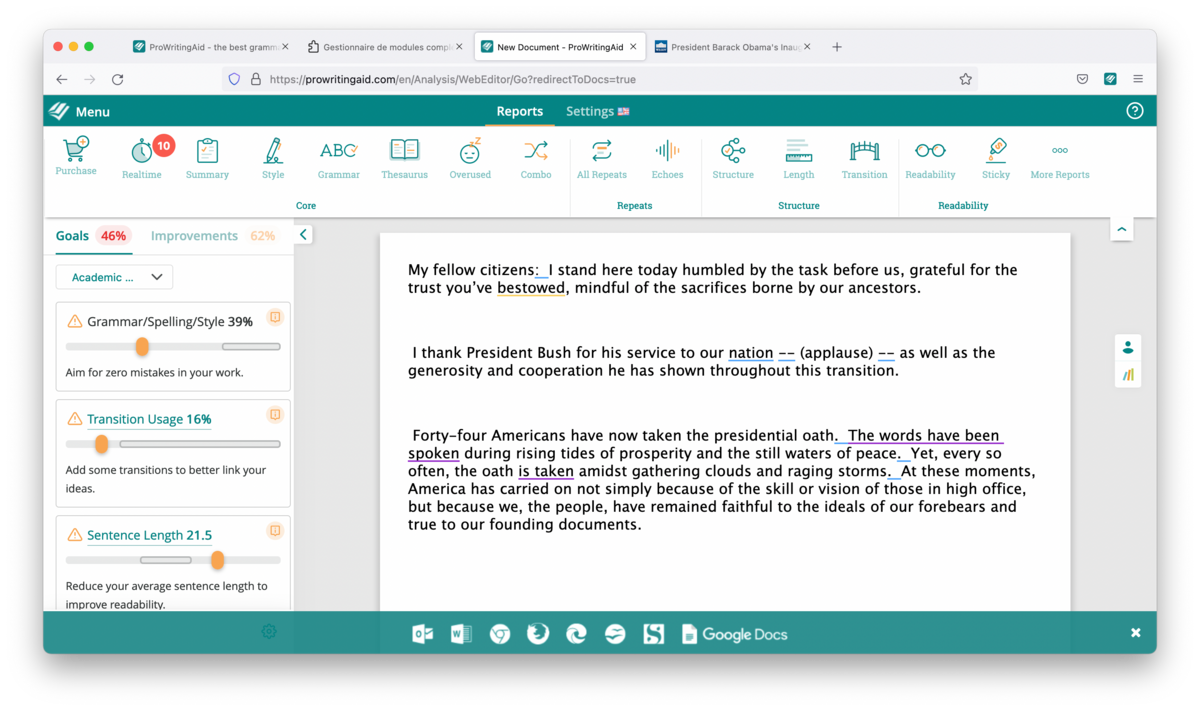
Task: Click the Scrivener integration icon
Action: pos(653,634)
